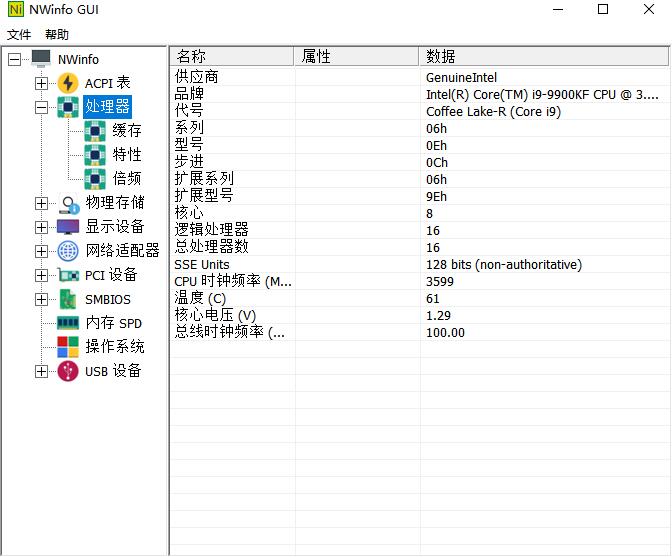Select the 操作系统 tree item label
The width and height of the screenshot is (672, 557).
pos(115,347)
